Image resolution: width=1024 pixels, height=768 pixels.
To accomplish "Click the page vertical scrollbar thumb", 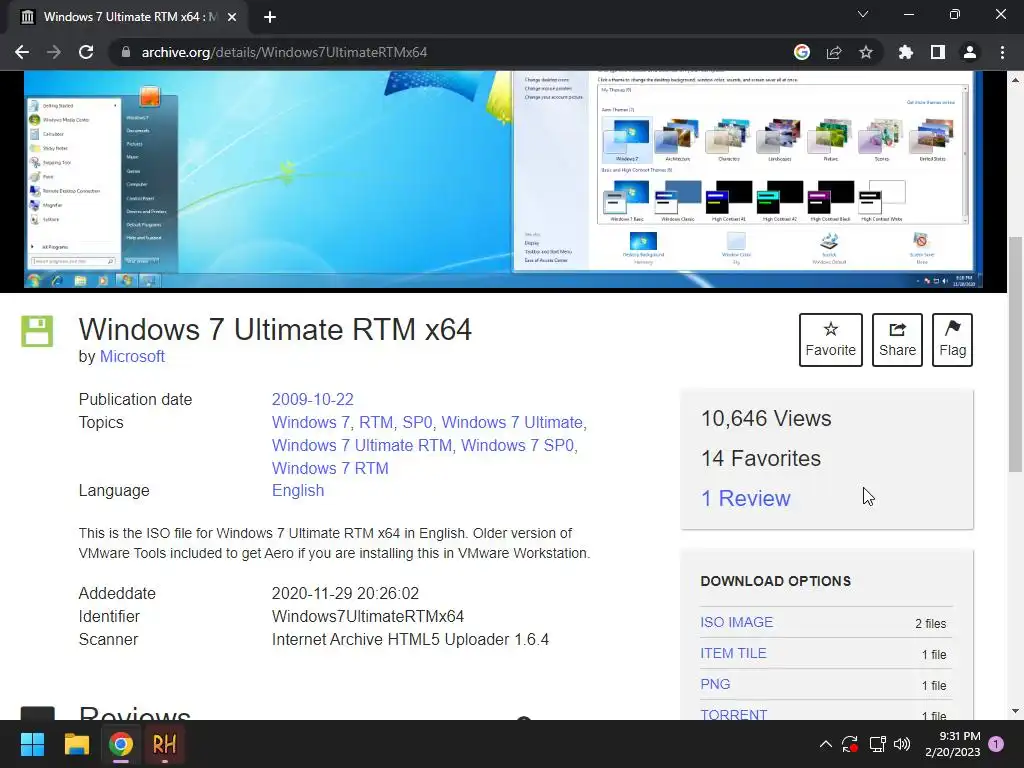I will pos(1015,353).
